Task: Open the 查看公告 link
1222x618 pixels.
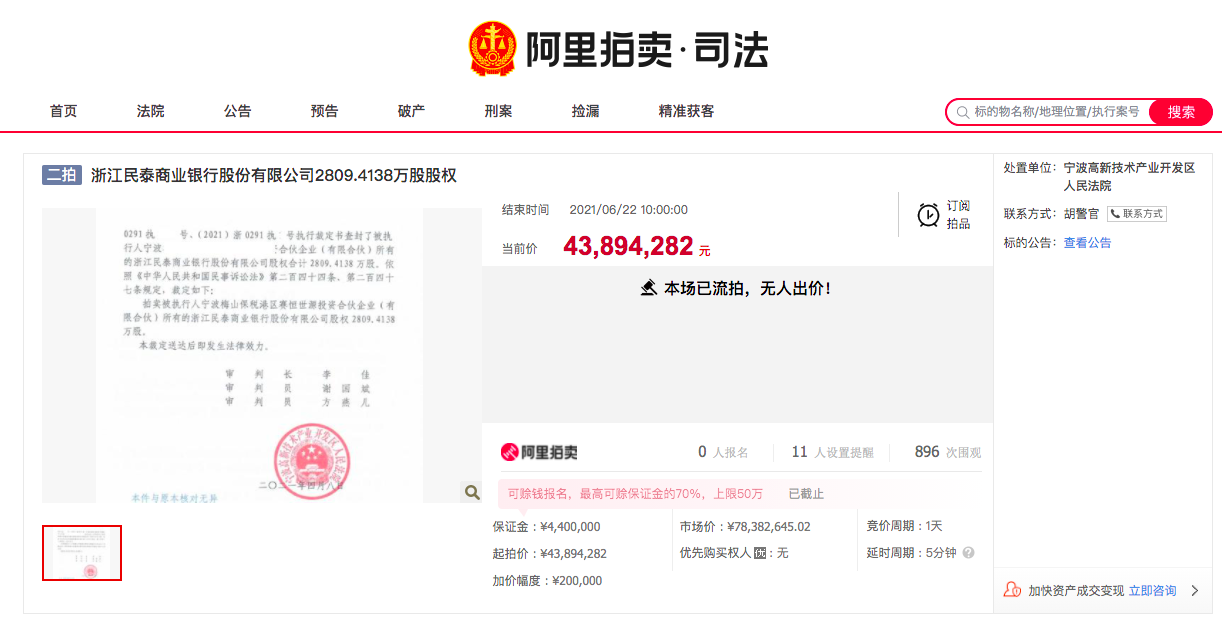Action: [x=1087, y=243]
